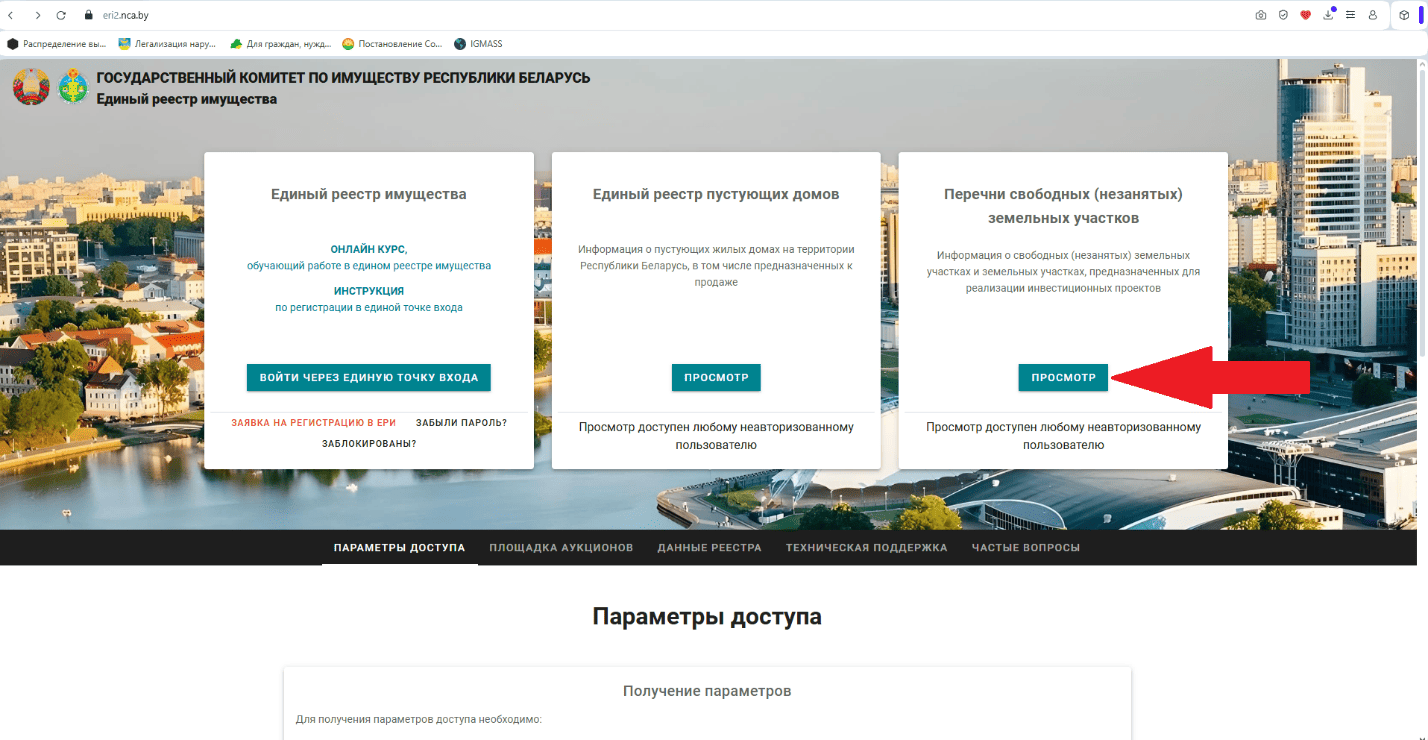Click 'ВОЙТИ ЧЕРЕЗ ЕДИНУЮ ТОЧКУ ВХОДА' button
This screenshot has height=740, width=1428.
[369, 378]
